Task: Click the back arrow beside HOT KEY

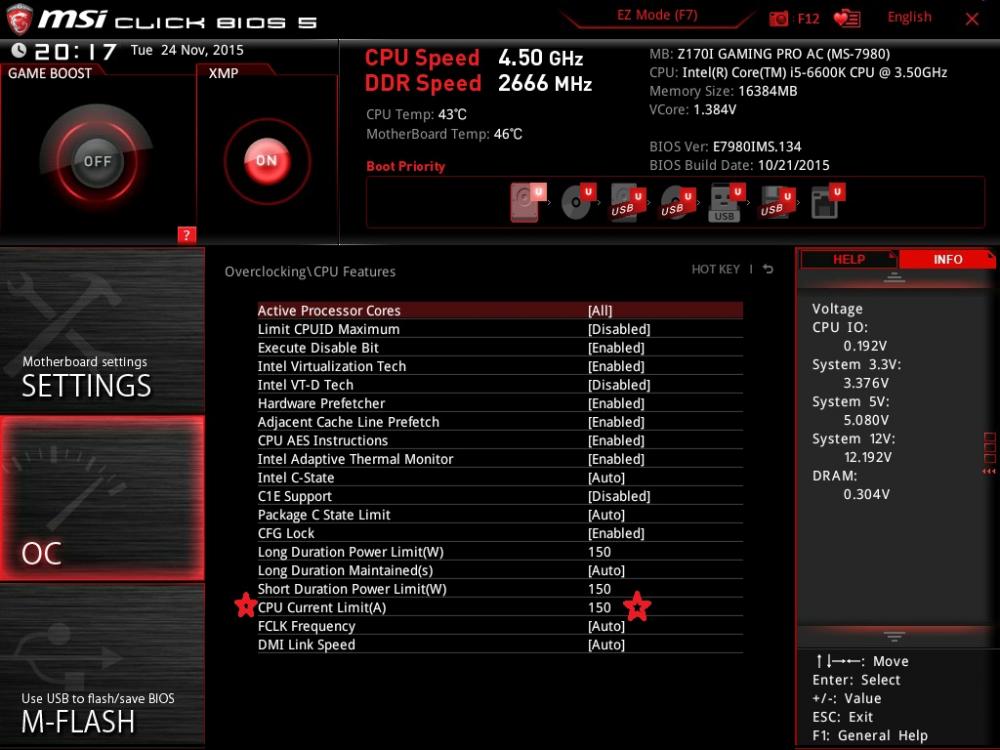Action: [768, 269]
